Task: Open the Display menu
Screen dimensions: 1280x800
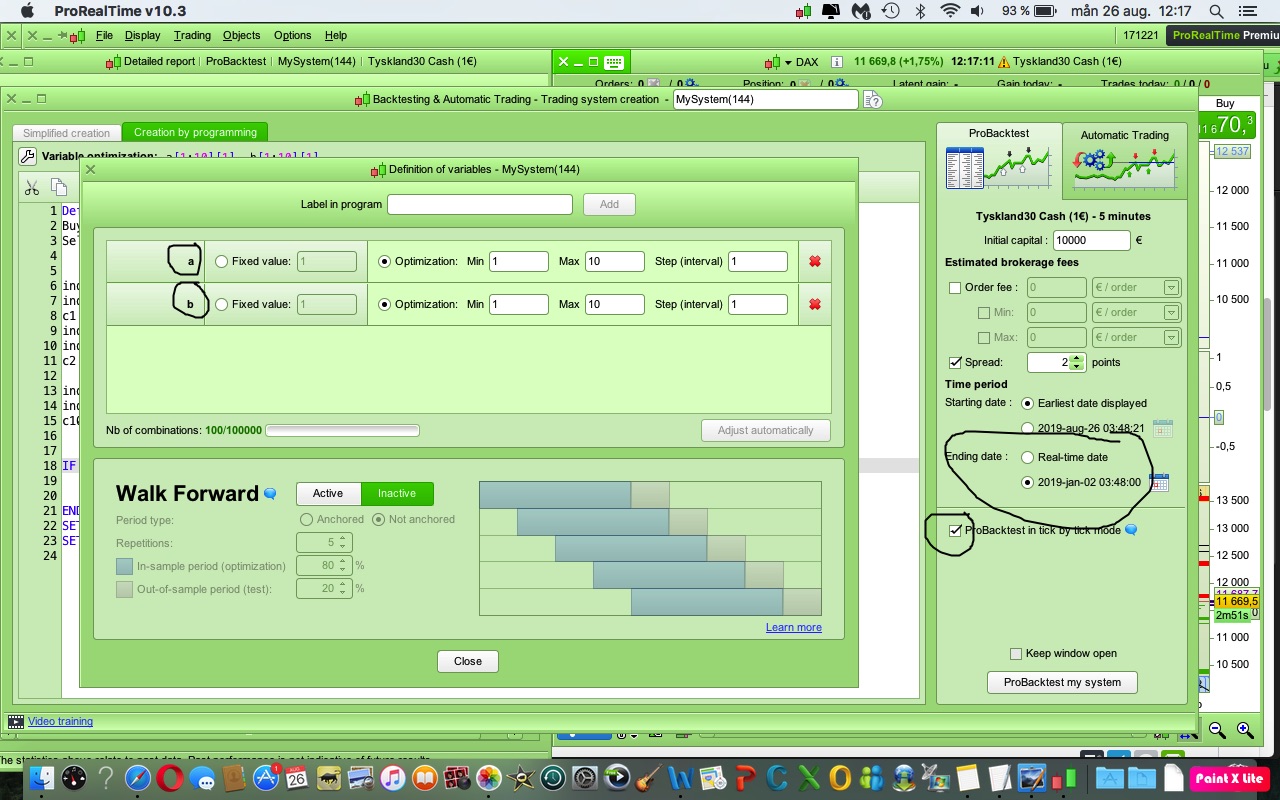Action: click(x=142, y=35)
